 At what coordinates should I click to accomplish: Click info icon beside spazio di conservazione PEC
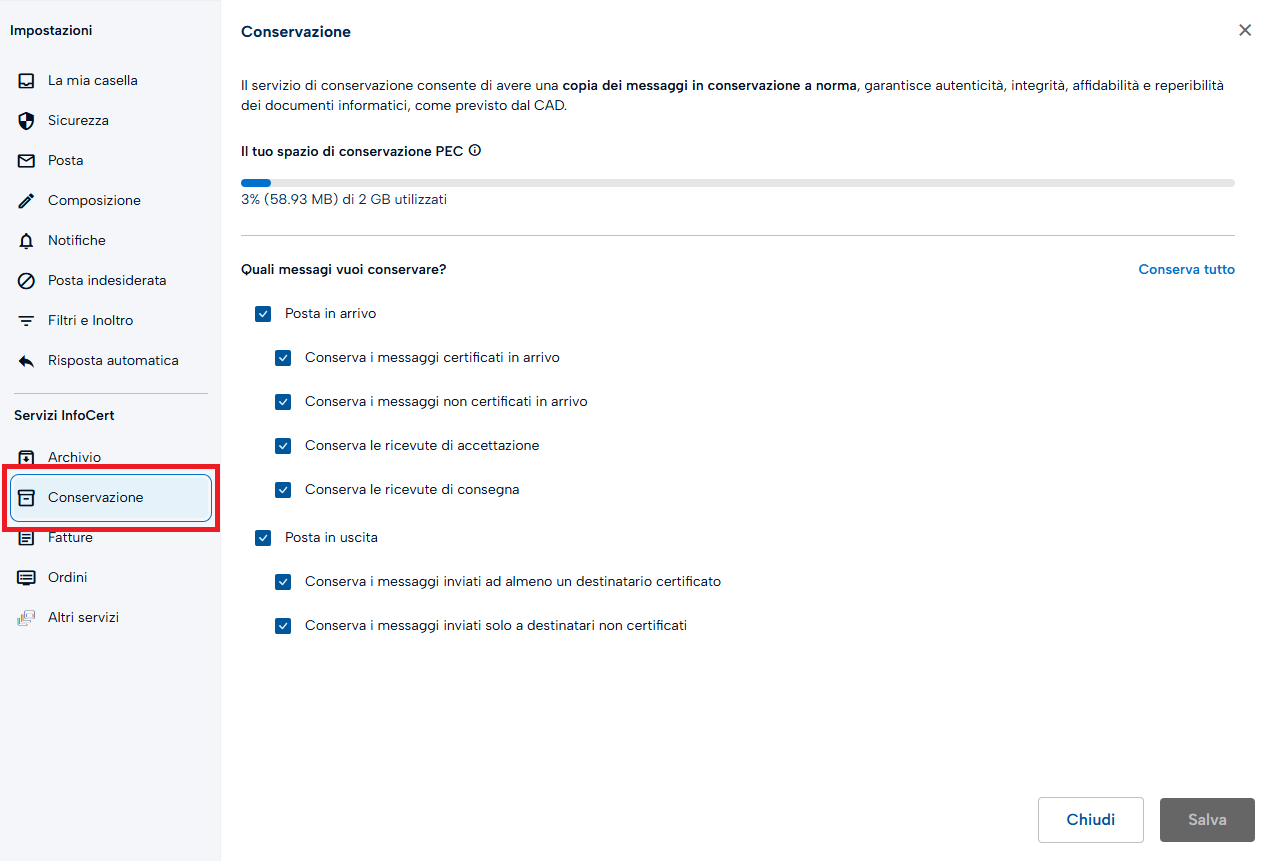point(475,151)
